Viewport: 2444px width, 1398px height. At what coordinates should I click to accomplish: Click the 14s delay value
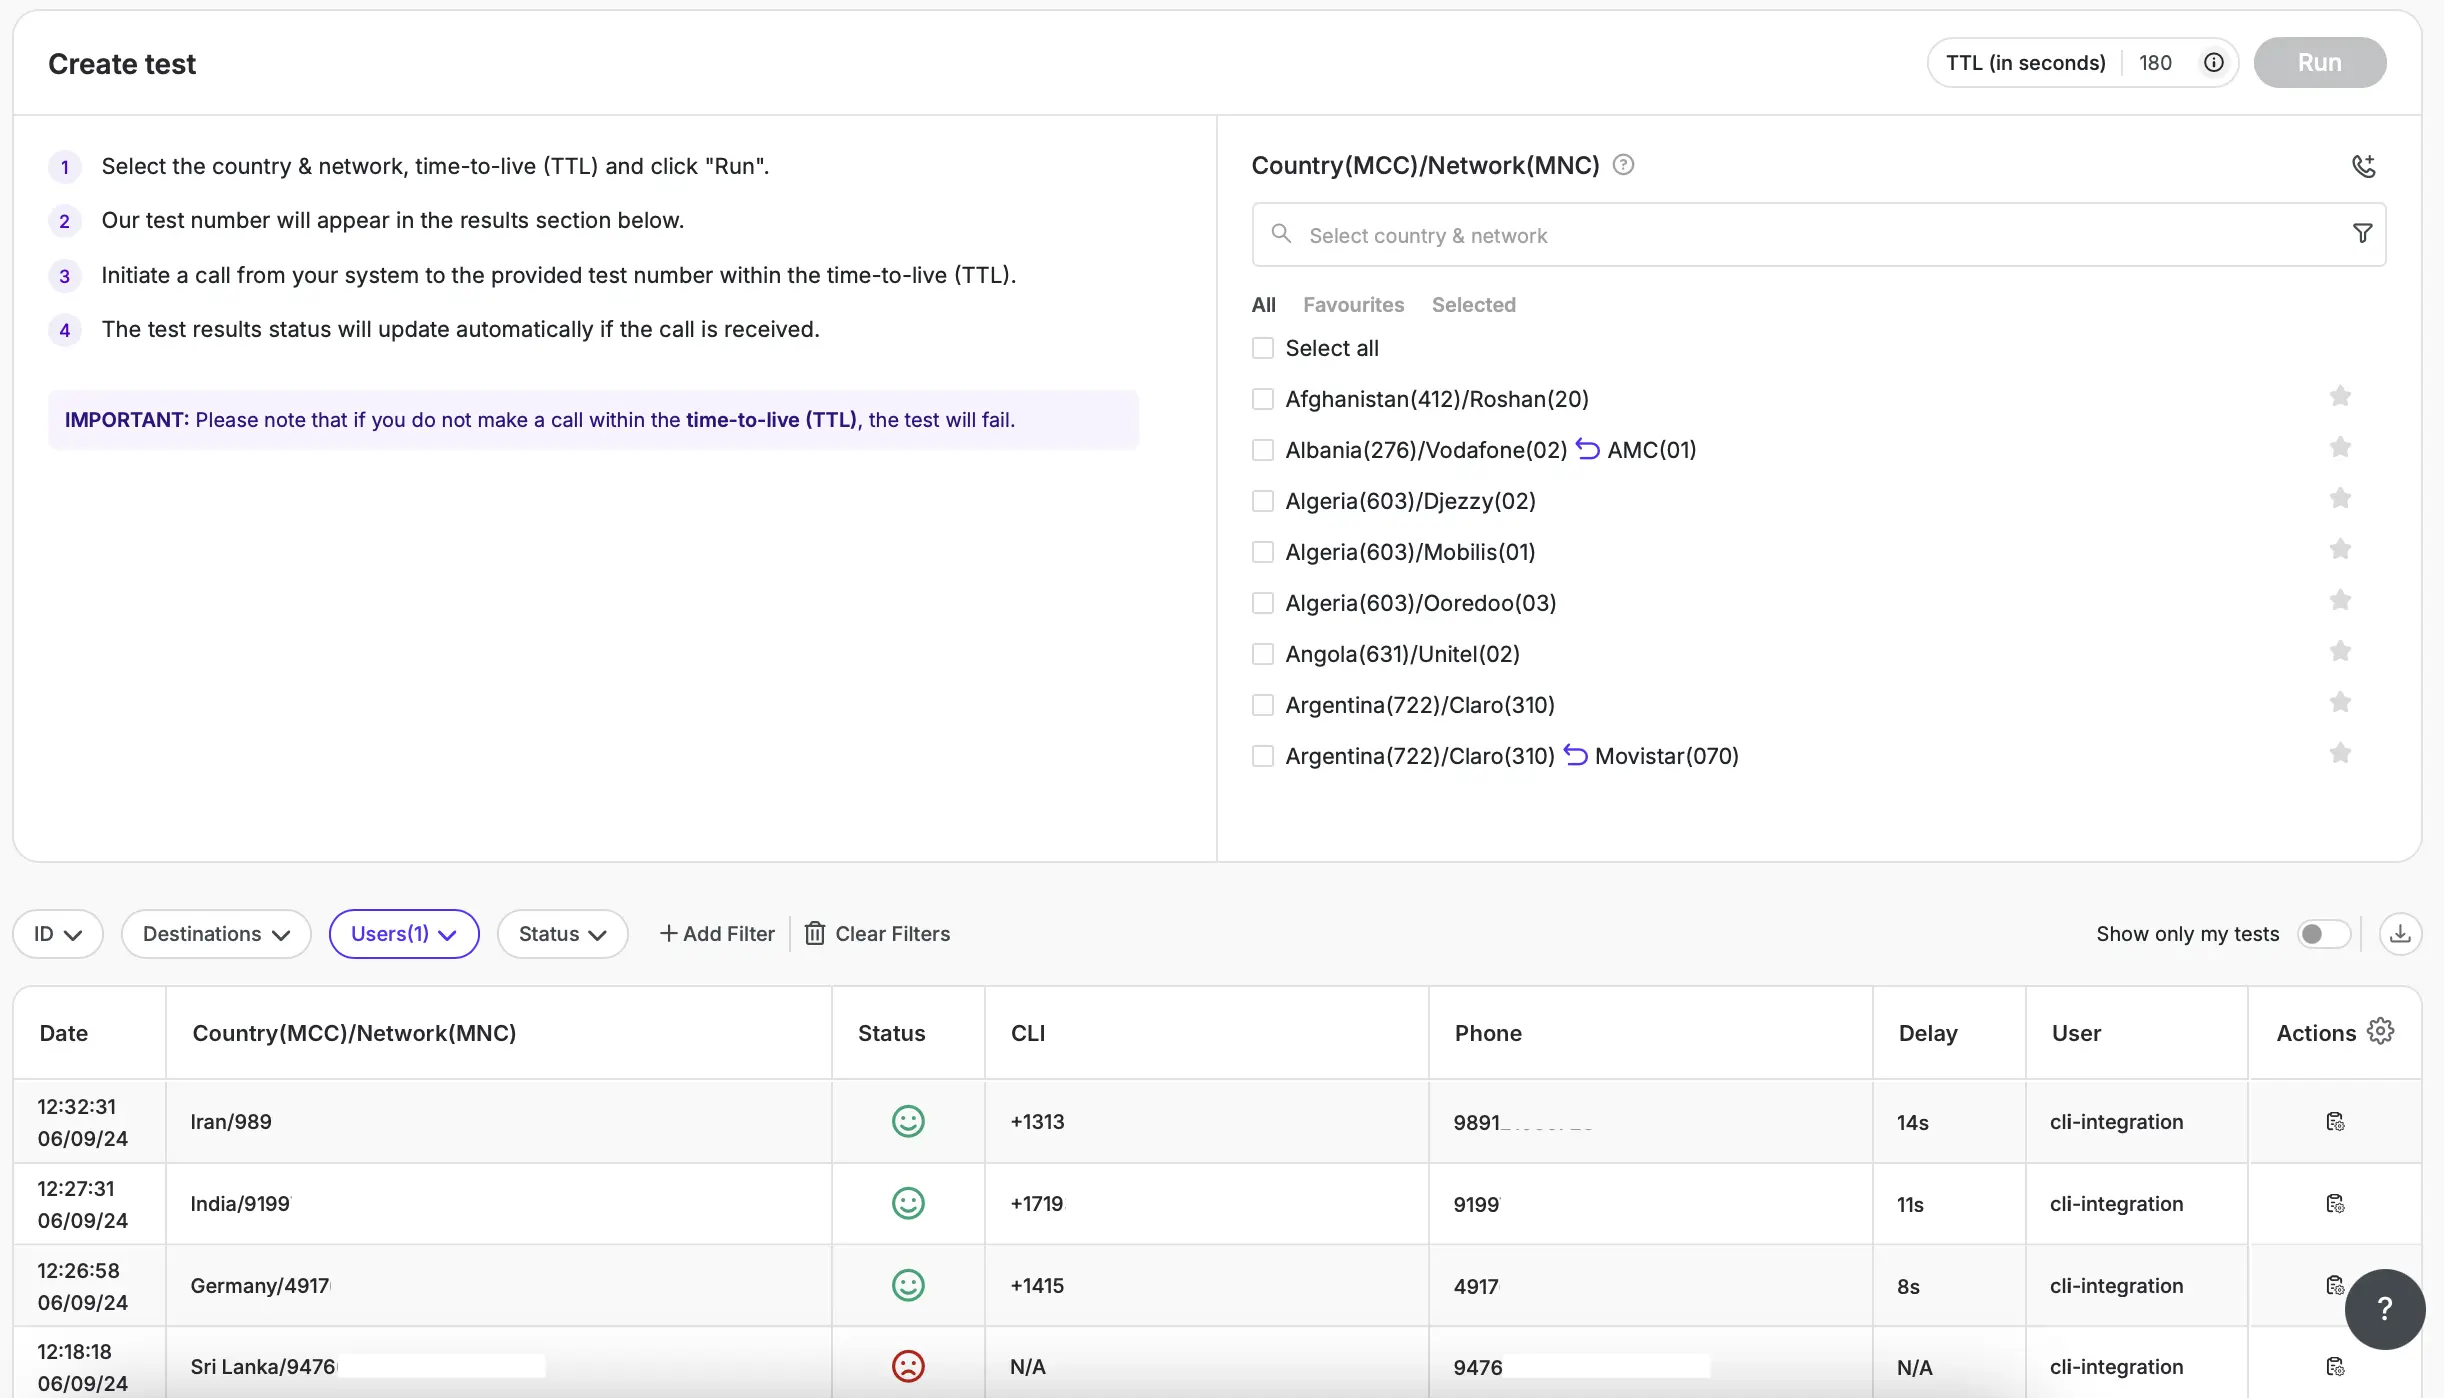click(x=1912, y=1122)
